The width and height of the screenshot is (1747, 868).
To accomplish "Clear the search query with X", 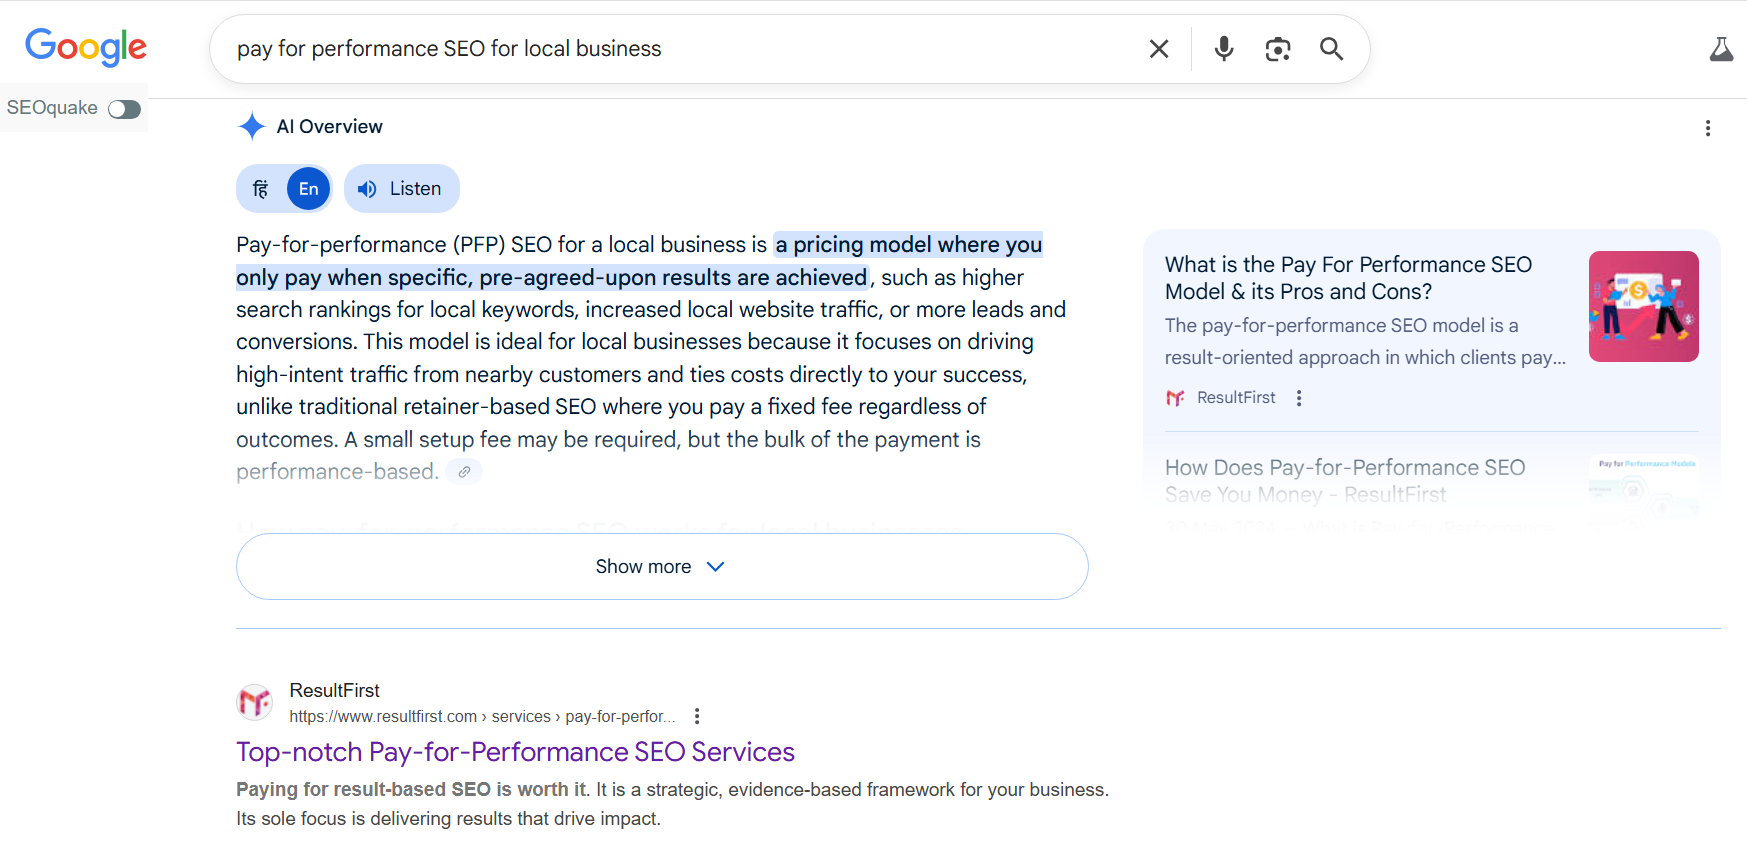I will tap(1159, 49).
